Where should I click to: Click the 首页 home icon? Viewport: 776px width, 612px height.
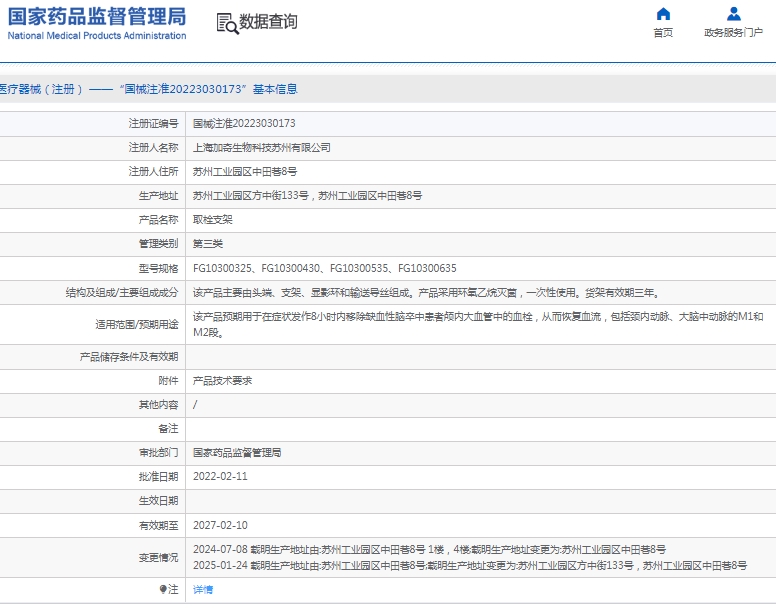(663, 14)
